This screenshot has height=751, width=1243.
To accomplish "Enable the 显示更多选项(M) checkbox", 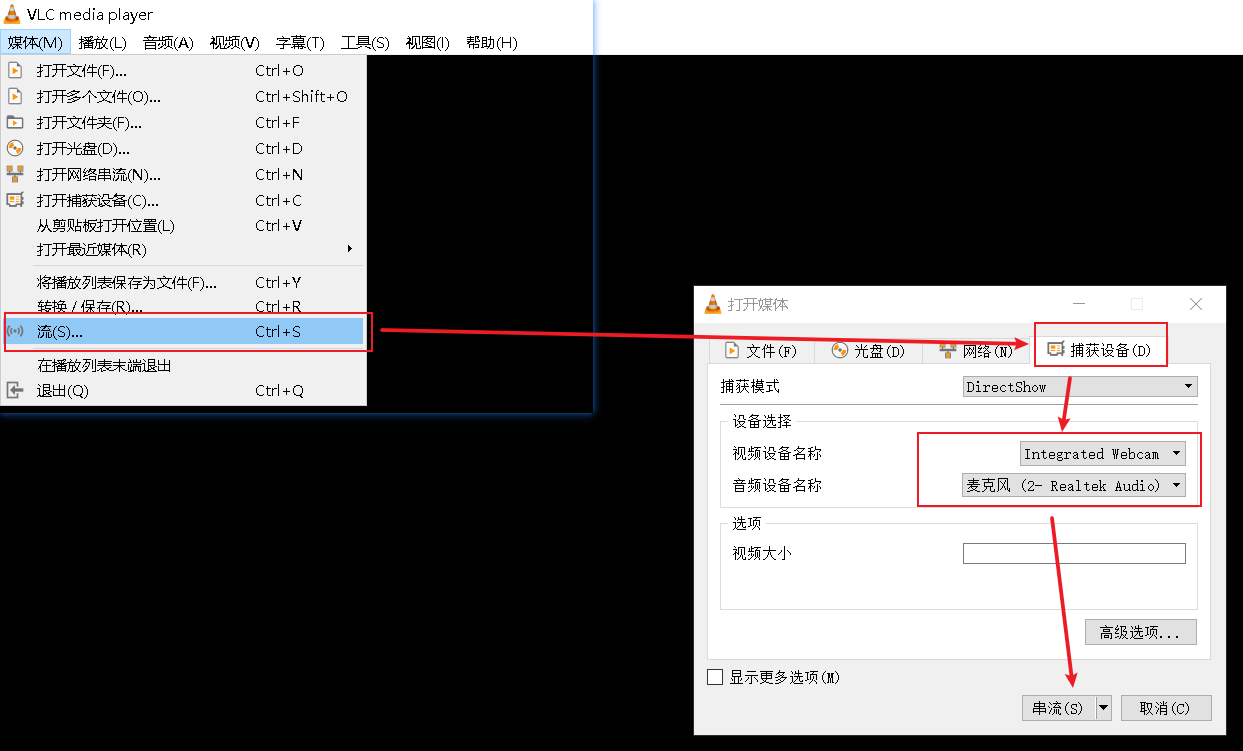I will 715,677.
